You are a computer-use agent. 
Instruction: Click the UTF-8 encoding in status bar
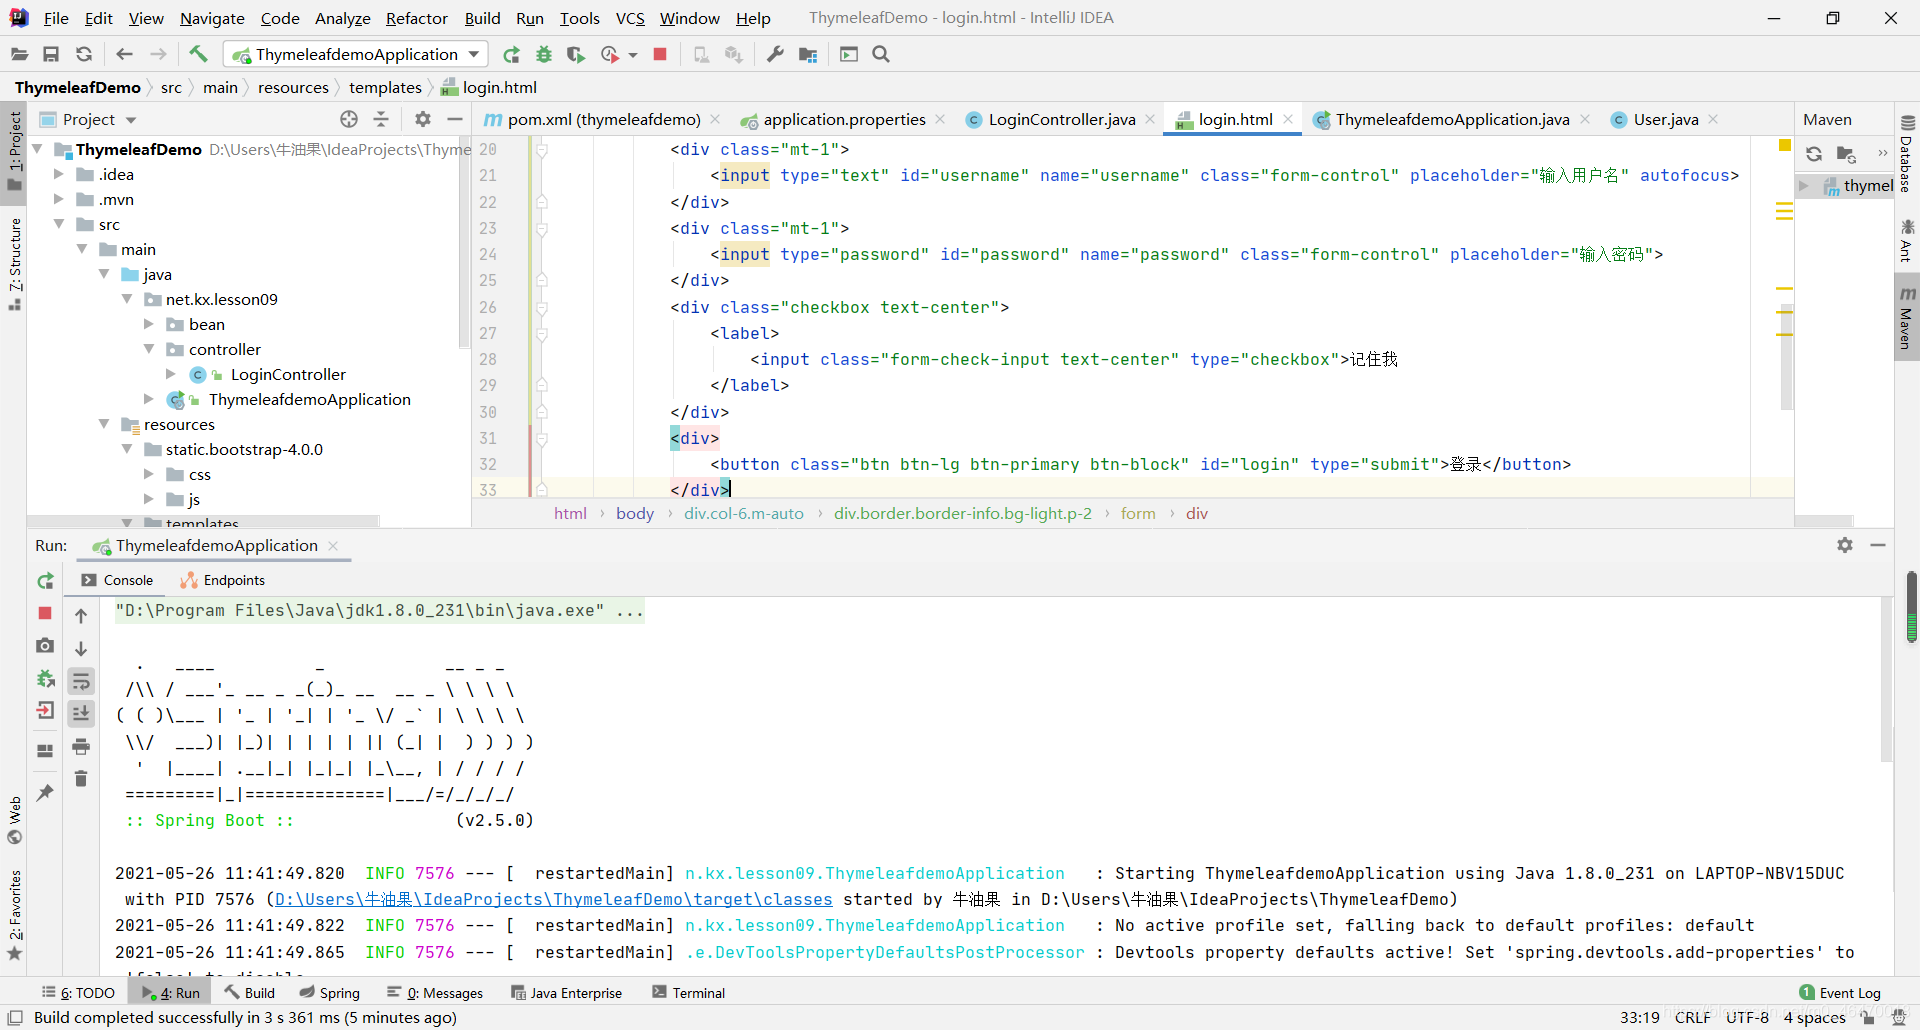[1747, 1017]
